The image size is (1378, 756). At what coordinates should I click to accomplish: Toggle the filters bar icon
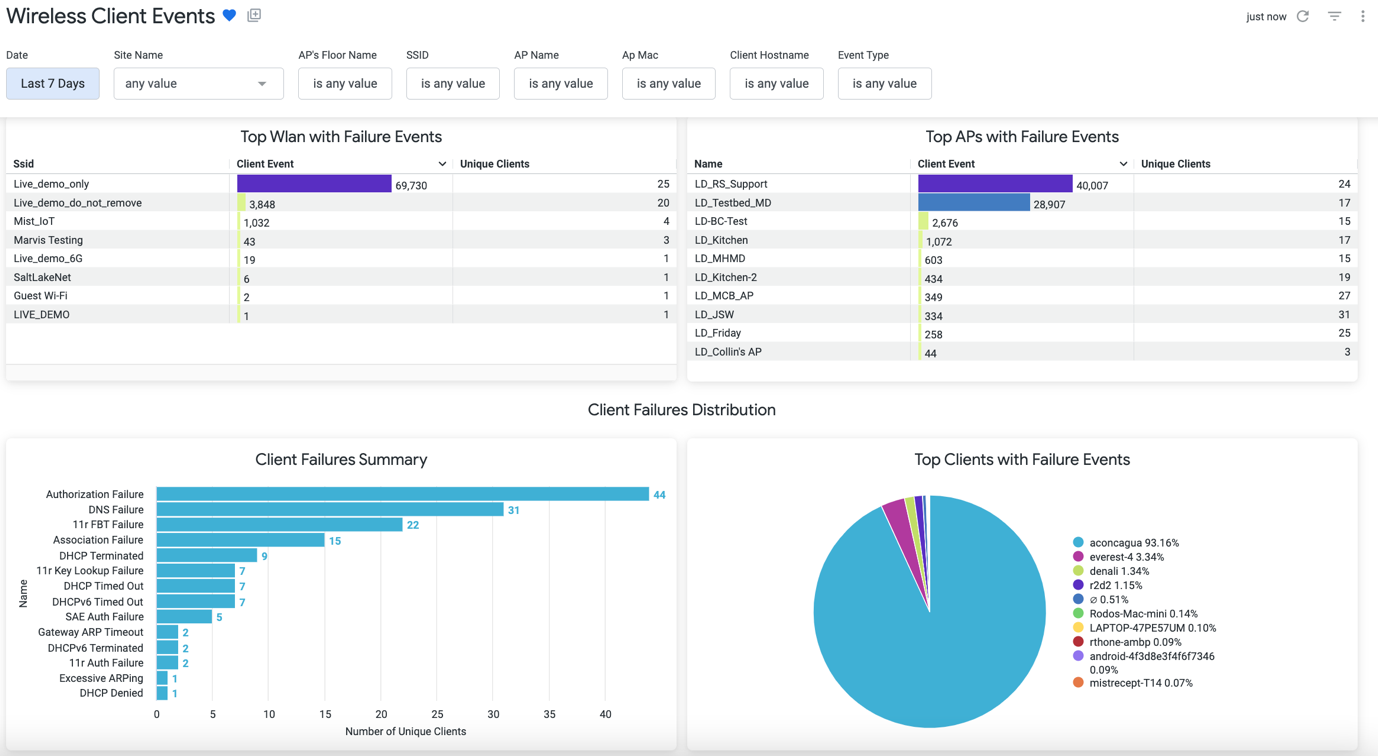(1334, 16)
